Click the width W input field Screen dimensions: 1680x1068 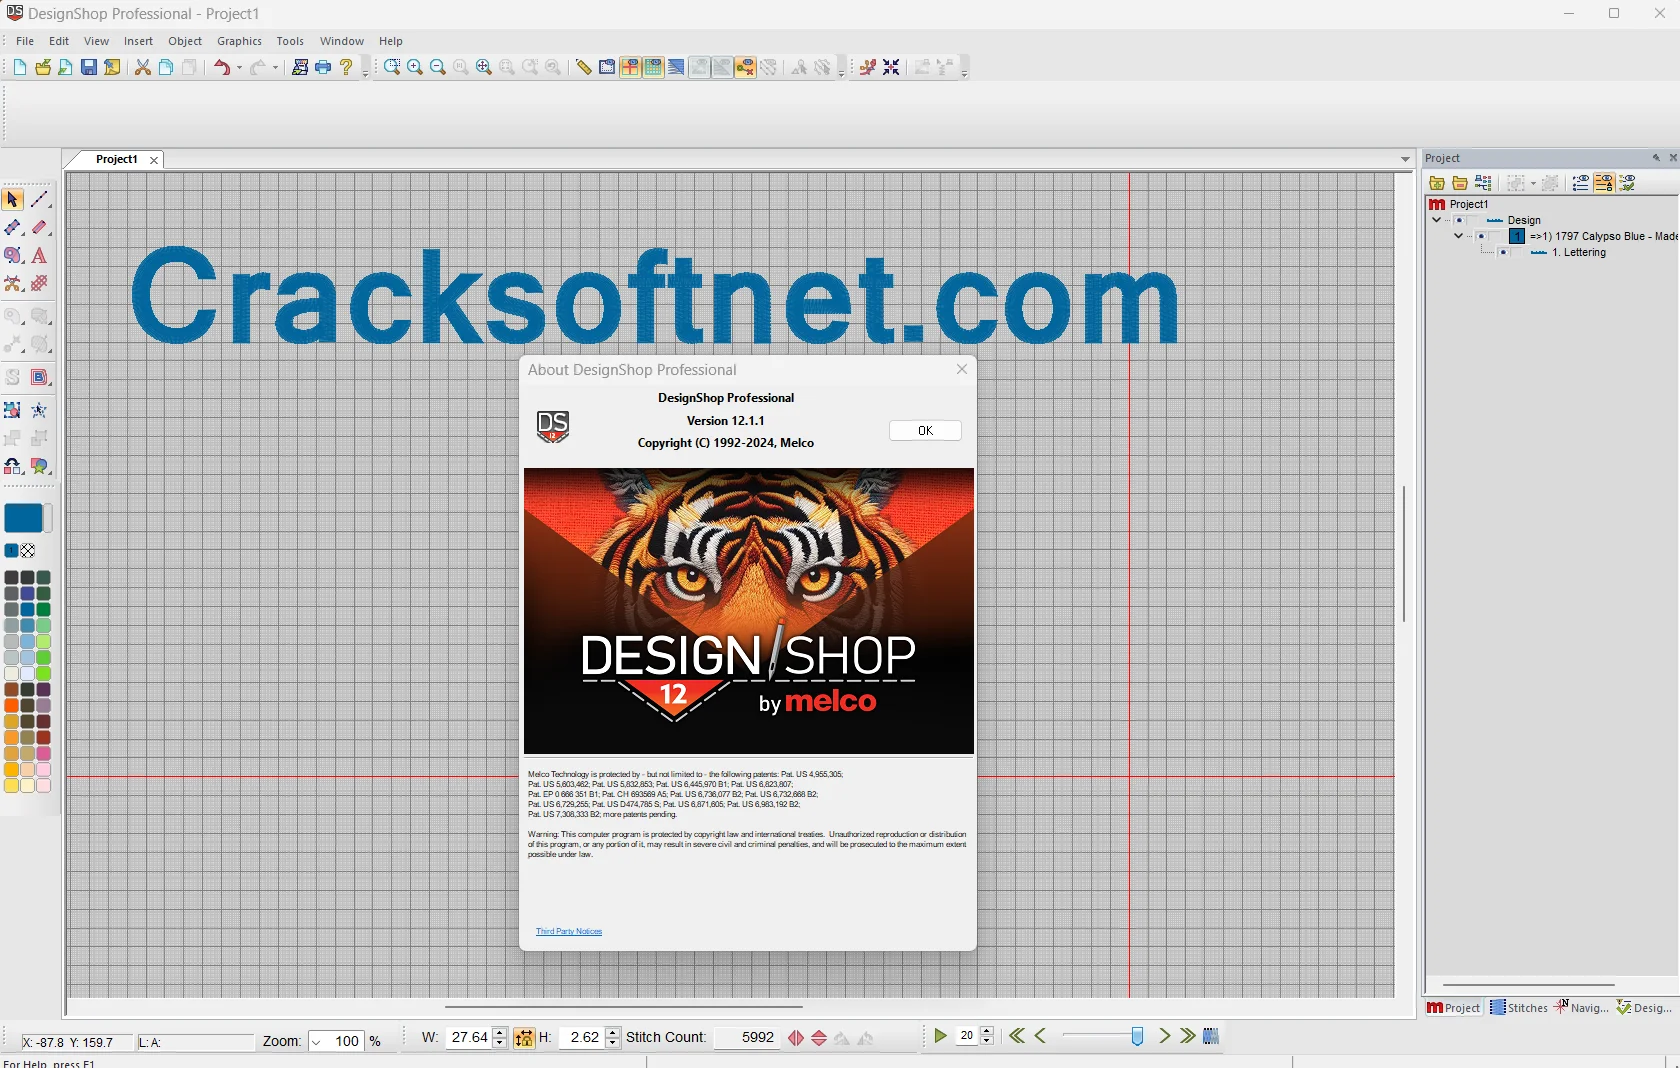click(x=469, y=1038)
